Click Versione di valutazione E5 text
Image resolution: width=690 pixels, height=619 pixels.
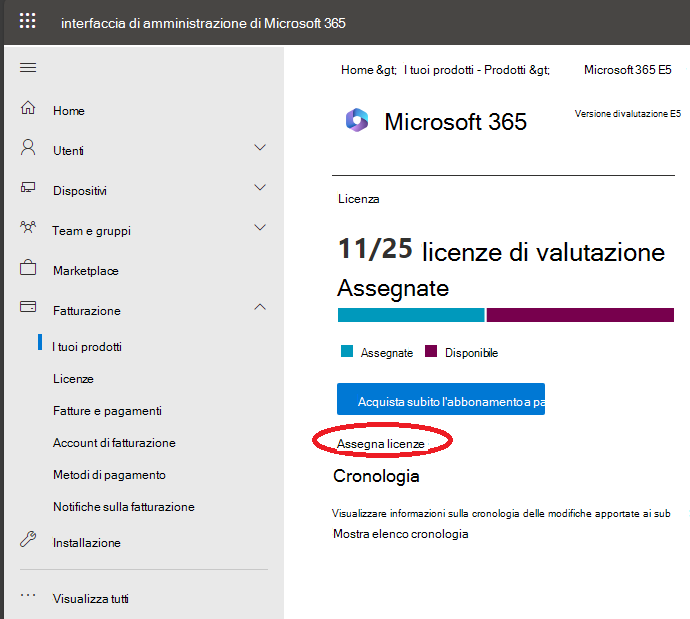pyautogui.click(x=628, y=114)
